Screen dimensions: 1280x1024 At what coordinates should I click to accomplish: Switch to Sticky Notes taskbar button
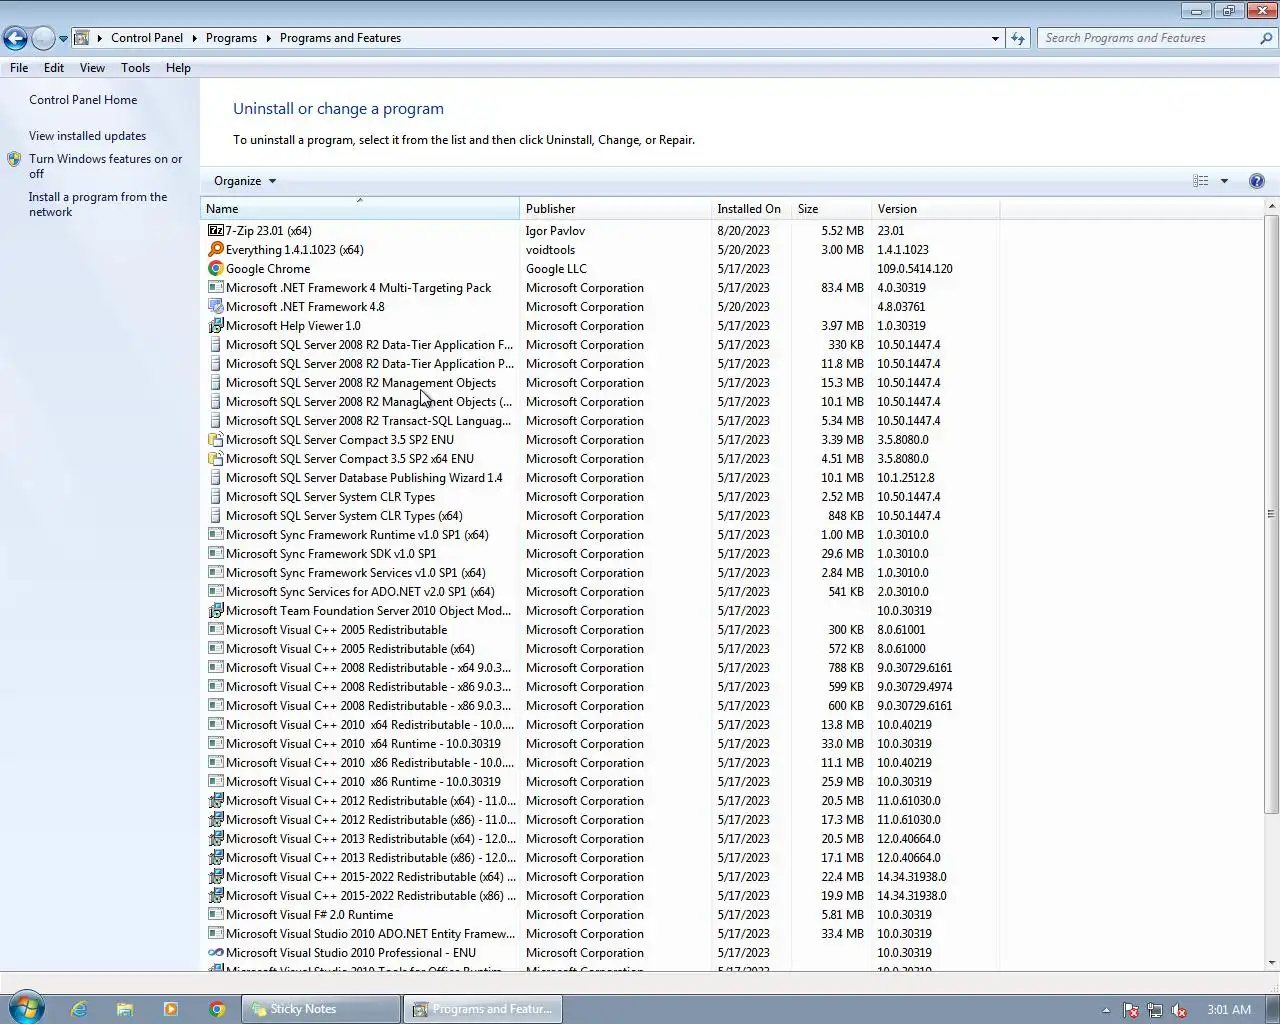point(320,1009)
